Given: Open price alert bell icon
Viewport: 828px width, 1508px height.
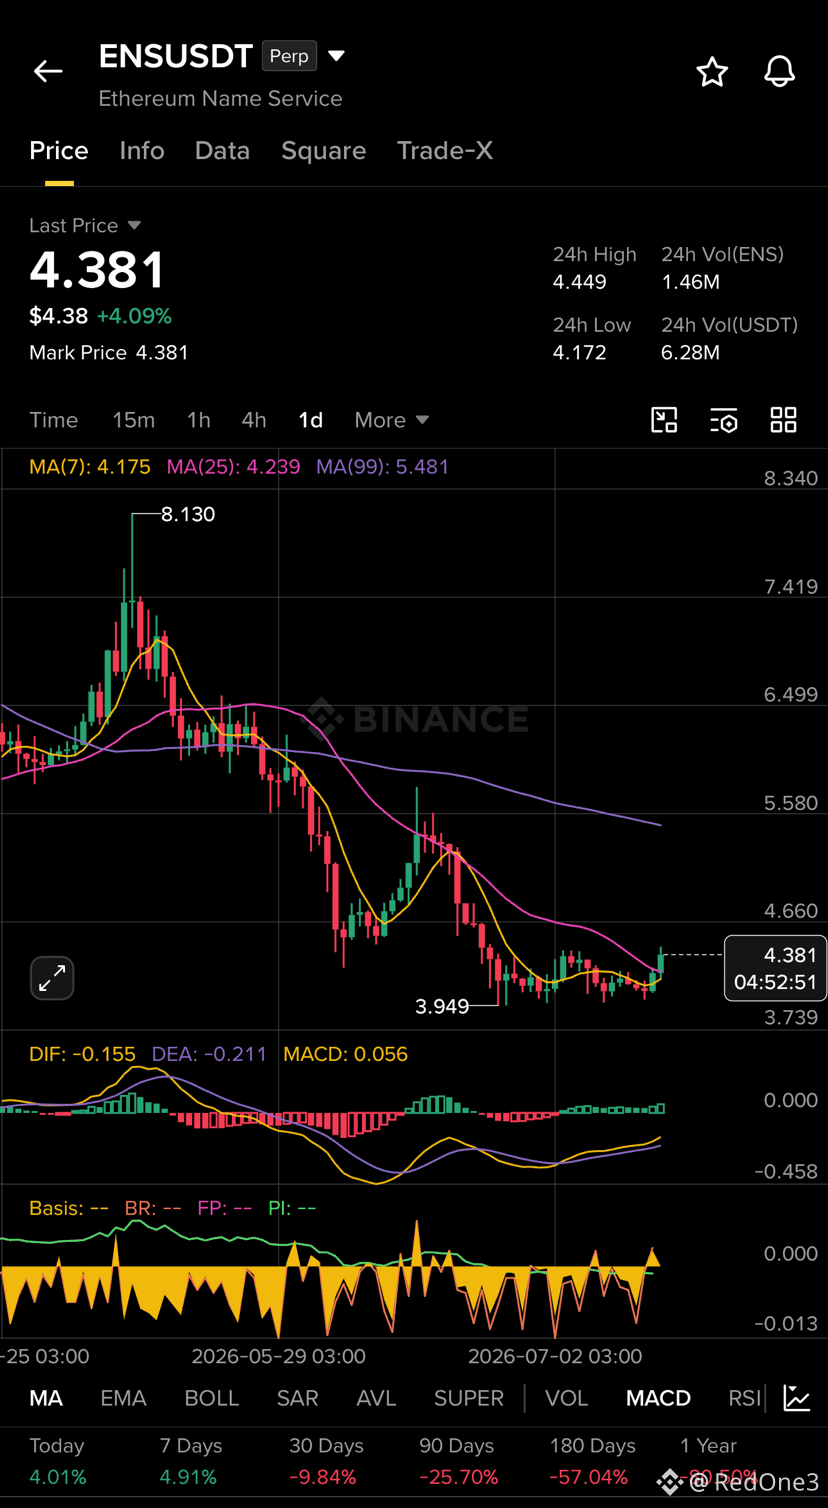Looking at the screenshot, I should pos(779,72).
